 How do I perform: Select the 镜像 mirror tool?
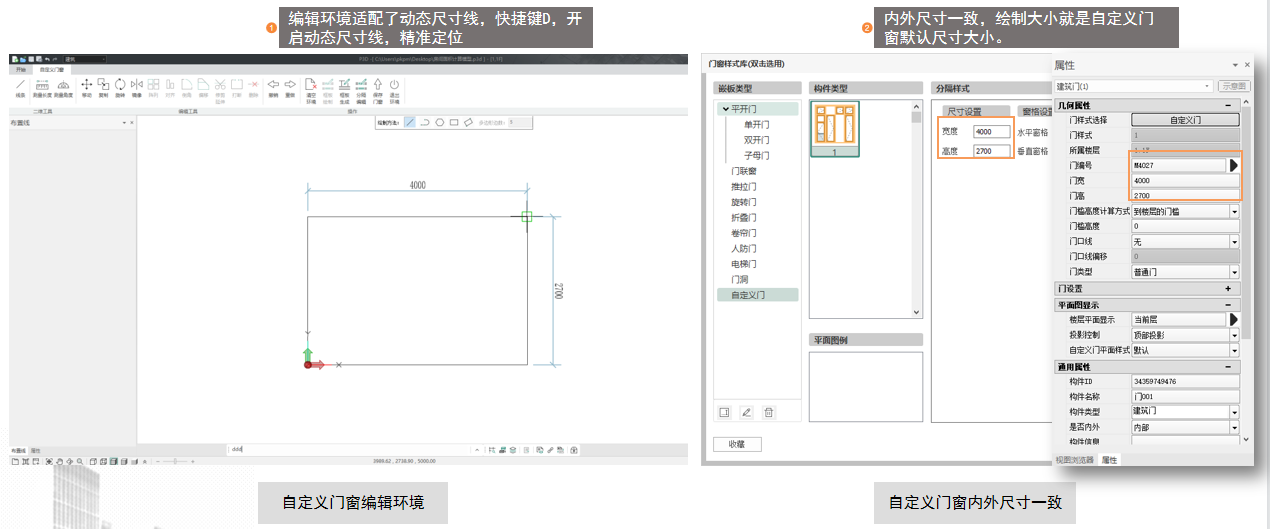click(x=137, y=88)
